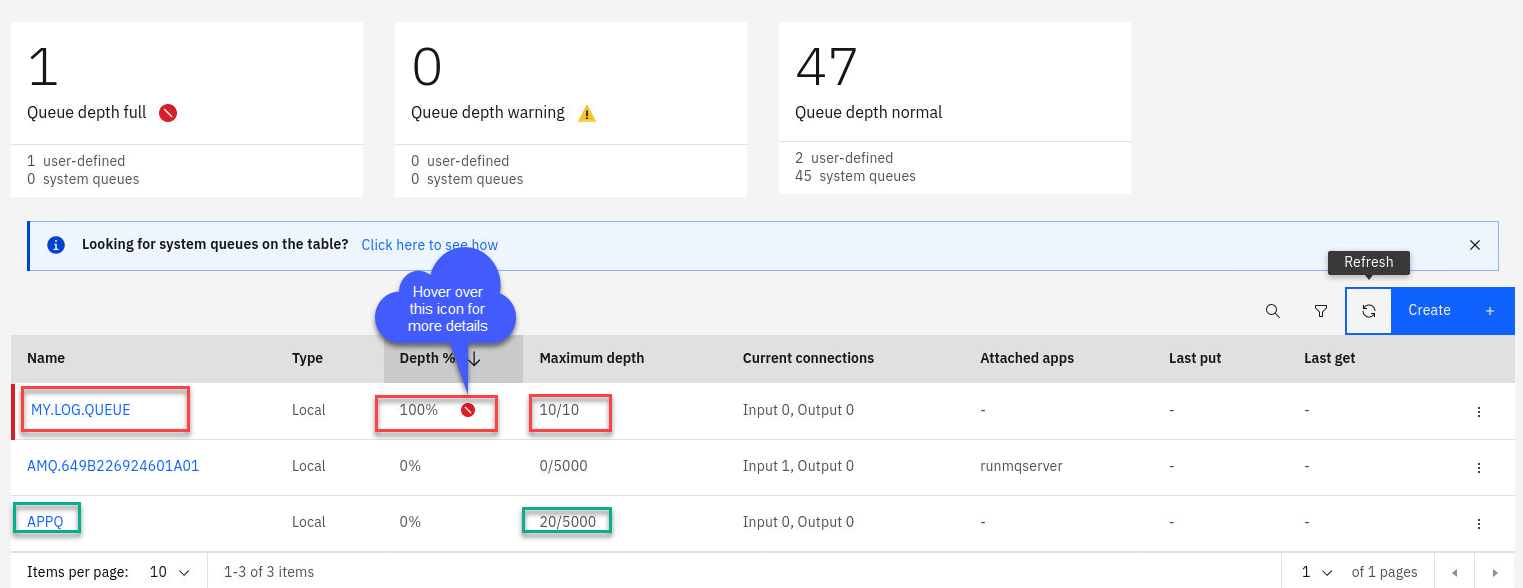
Task: Go to next page arrow
Action: [x=1495, y=572]
